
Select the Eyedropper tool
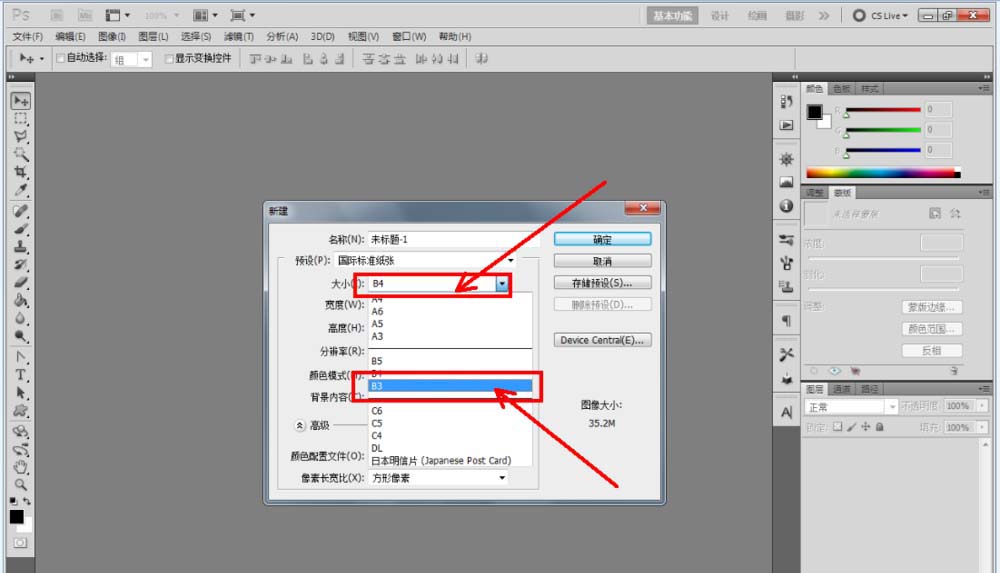pos(20,190)
